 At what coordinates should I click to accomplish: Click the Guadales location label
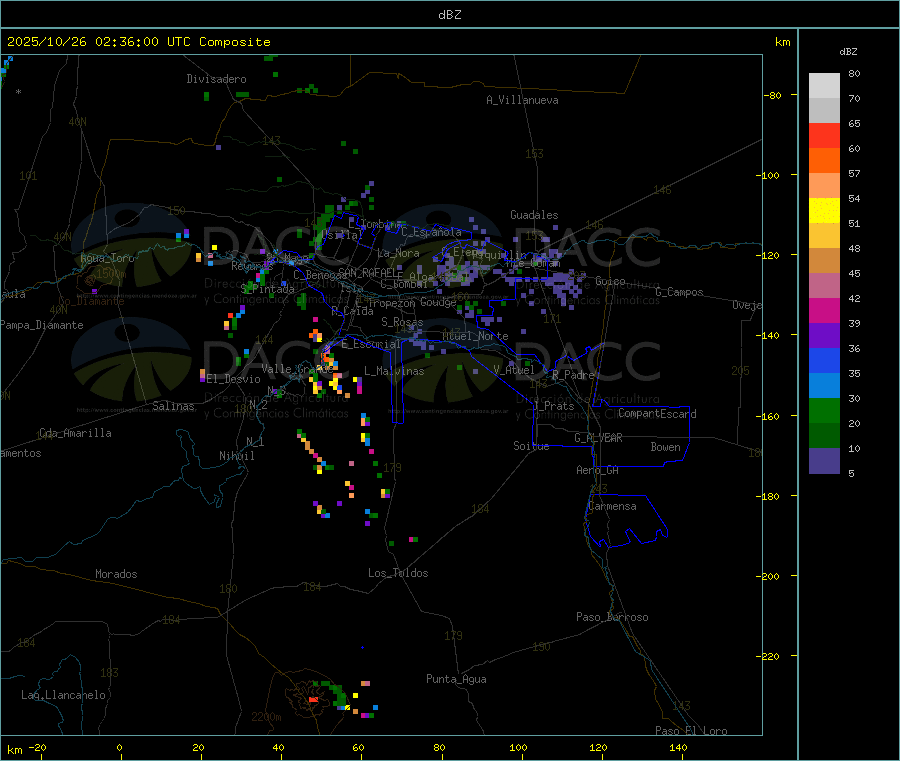coord(534,215)
